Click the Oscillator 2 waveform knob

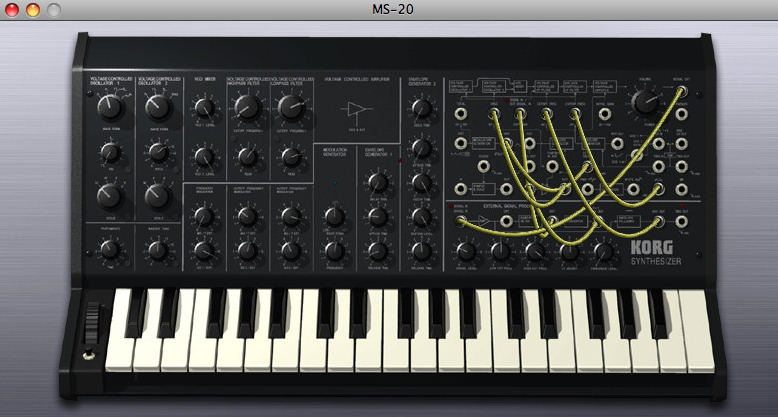[157, 108]
